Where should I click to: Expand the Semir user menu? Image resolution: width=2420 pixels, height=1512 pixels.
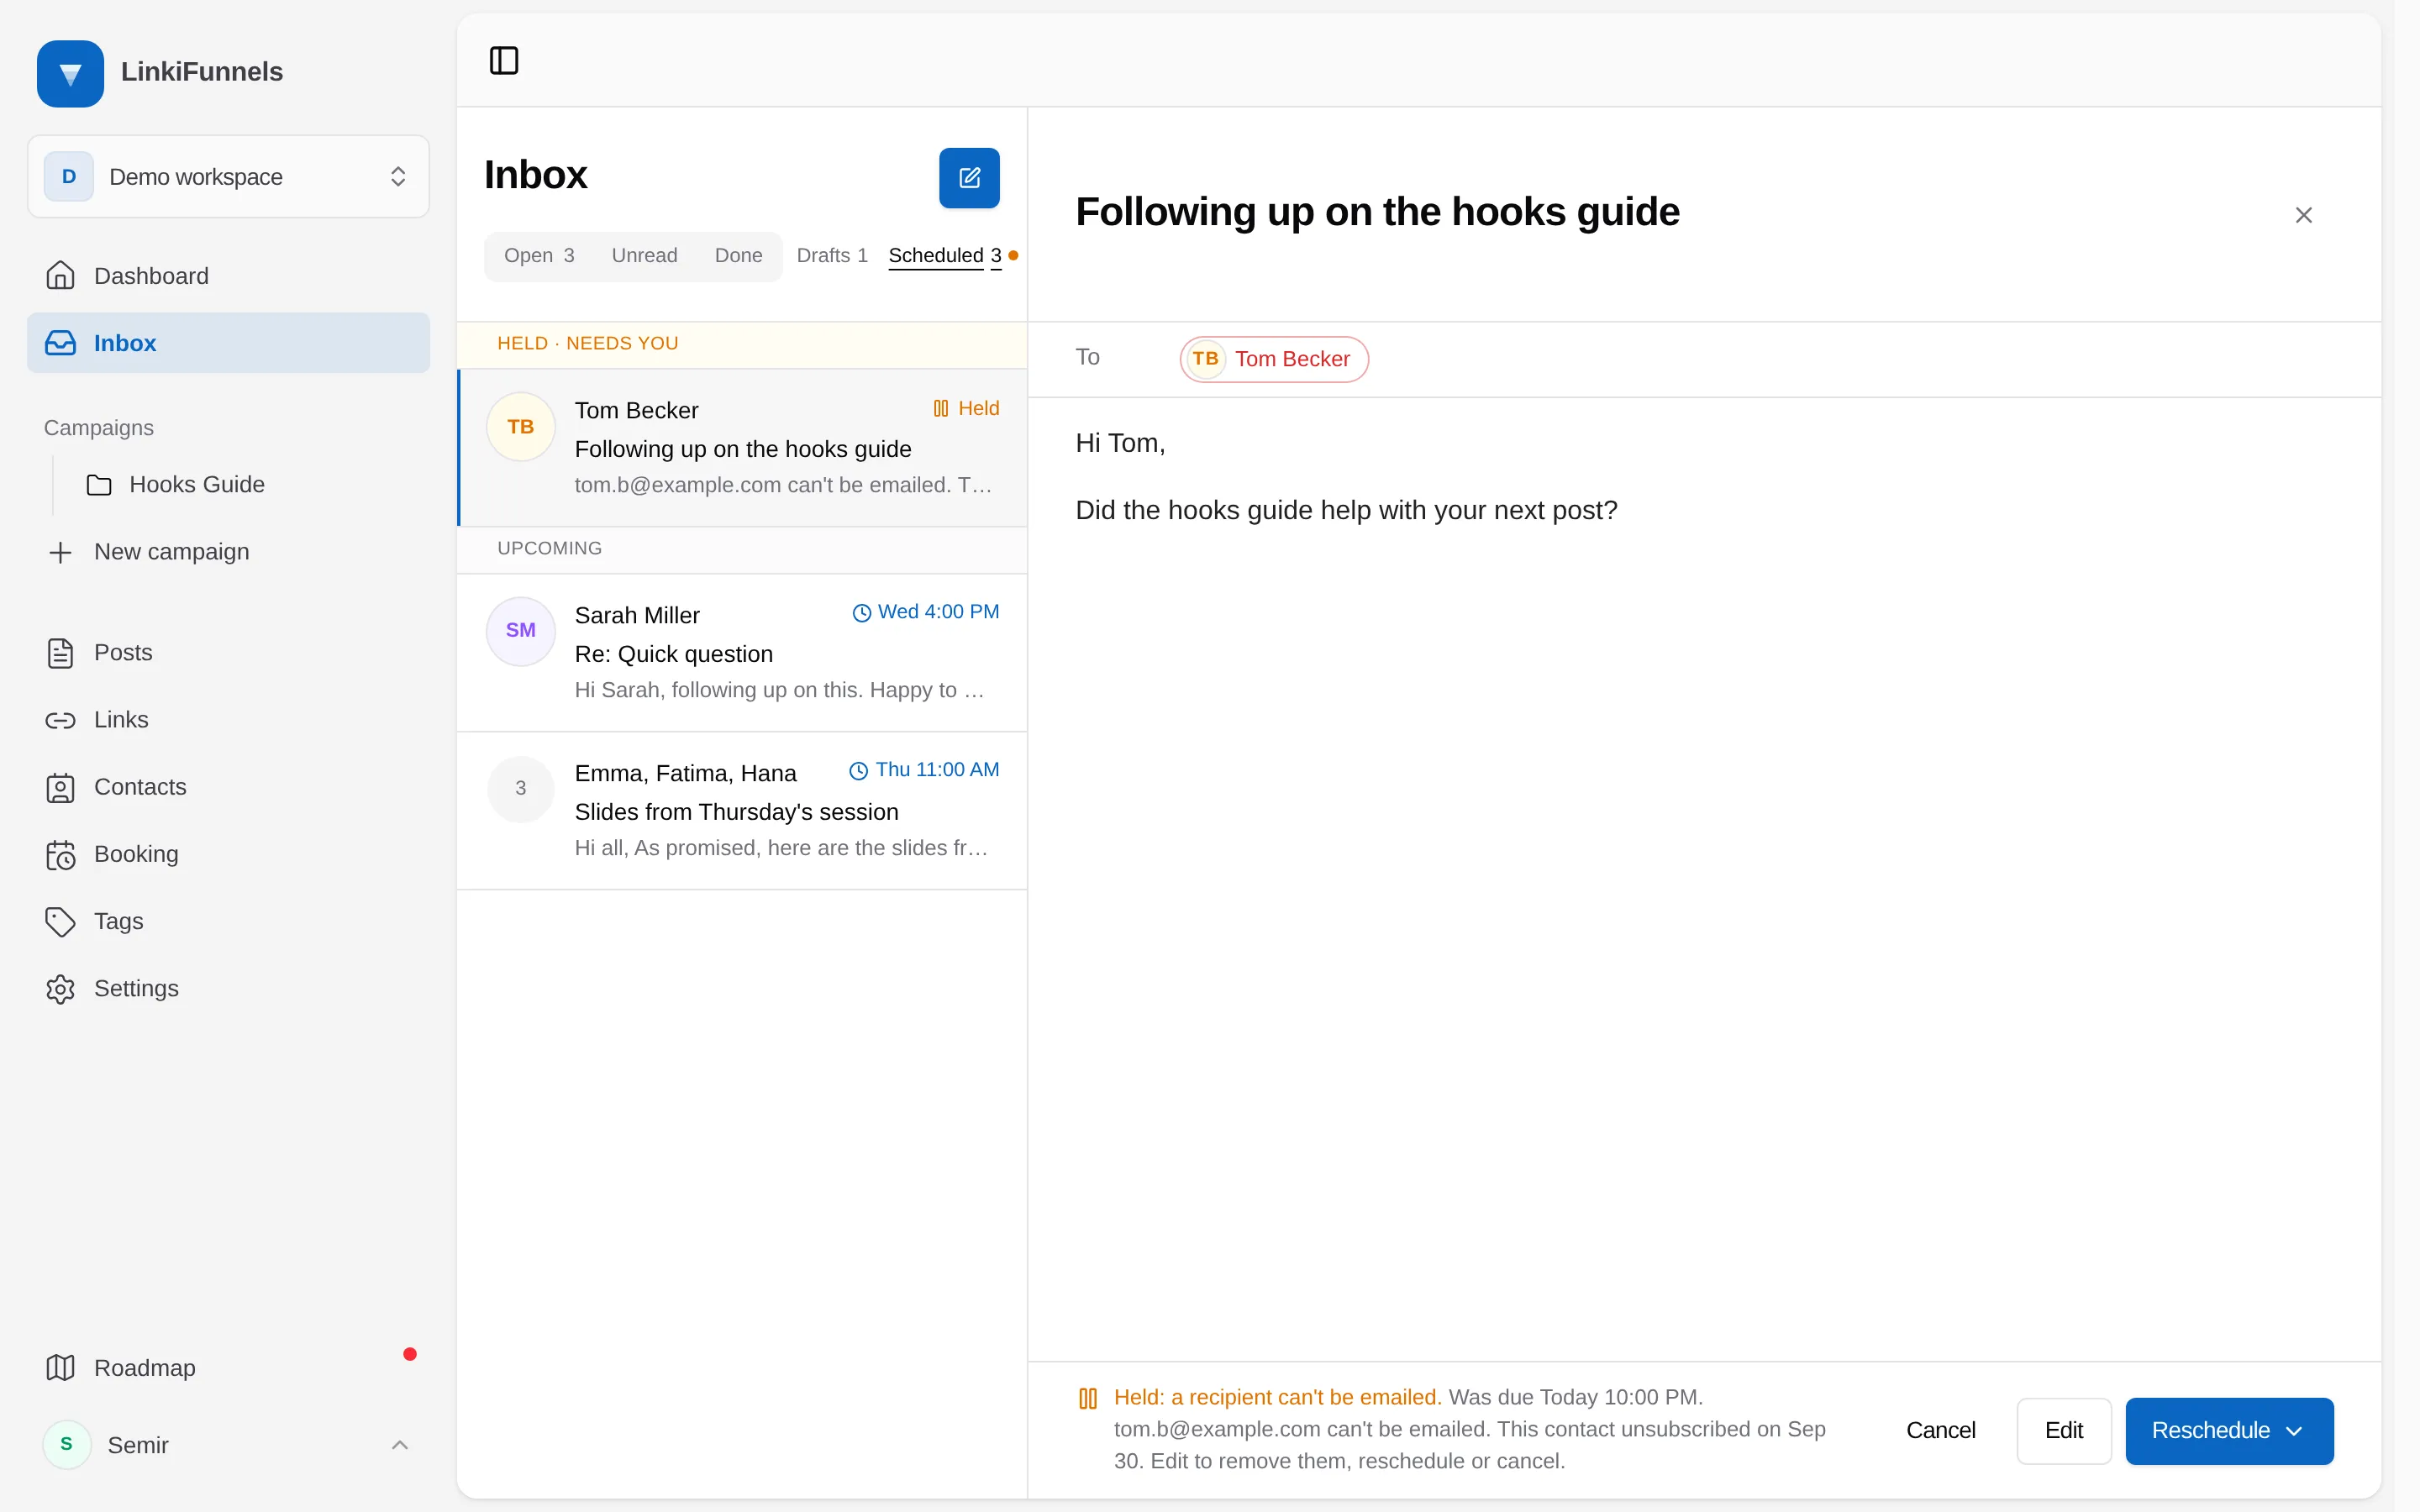point(228,1445)
